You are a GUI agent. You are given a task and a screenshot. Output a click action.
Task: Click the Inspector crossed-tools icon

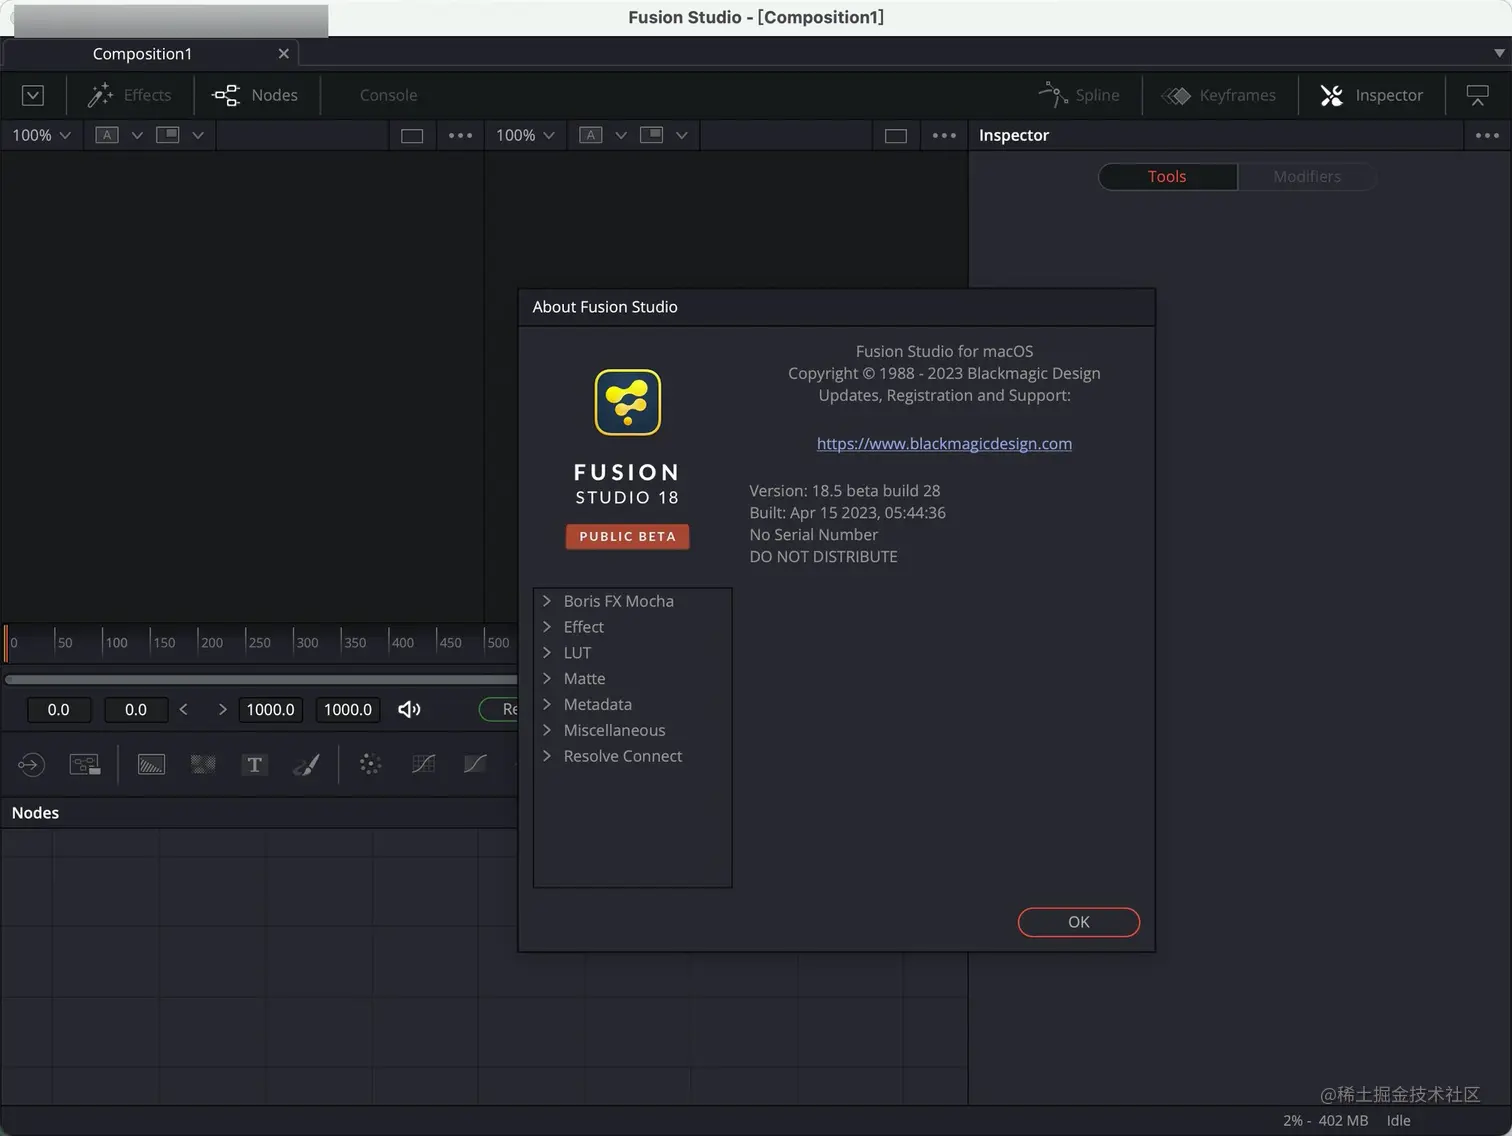click(1331, 95)
